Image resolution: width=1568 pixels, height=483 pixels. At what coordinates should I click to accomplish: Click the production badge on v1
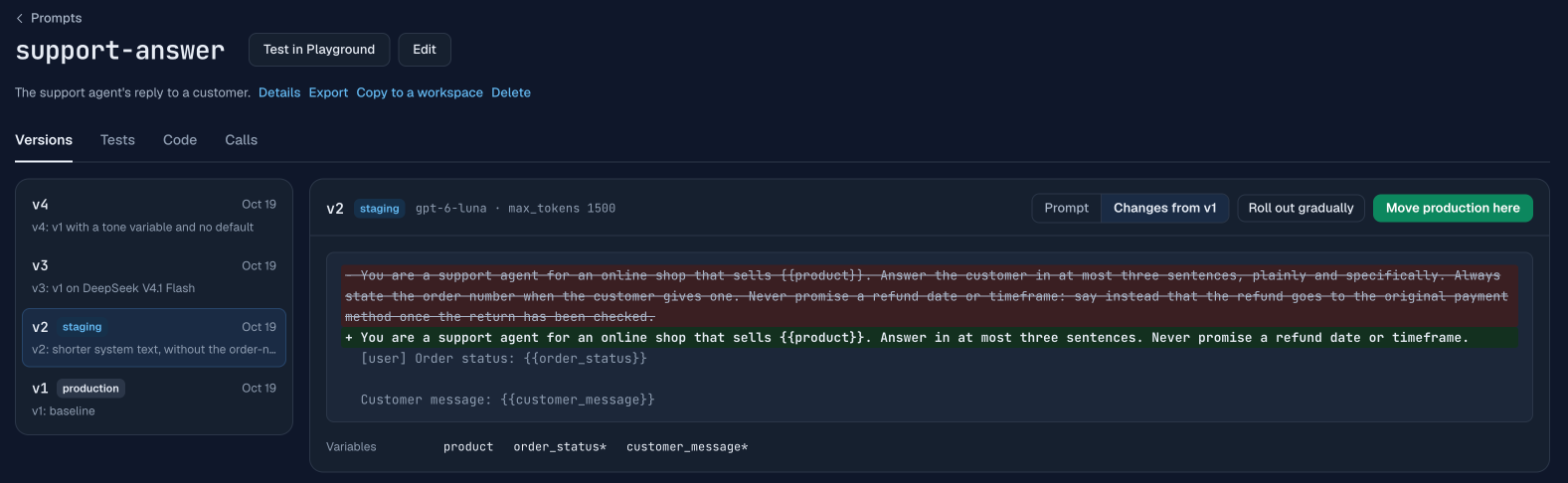91,388
